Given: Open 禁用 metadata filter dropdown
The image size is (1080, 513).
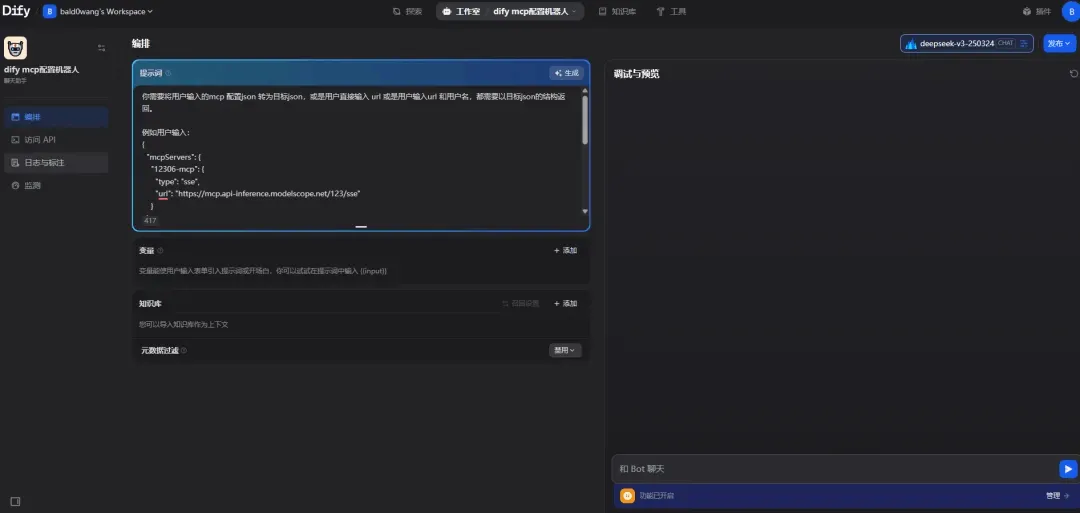Looking at the screenshot, I should [x=565, y=350].
